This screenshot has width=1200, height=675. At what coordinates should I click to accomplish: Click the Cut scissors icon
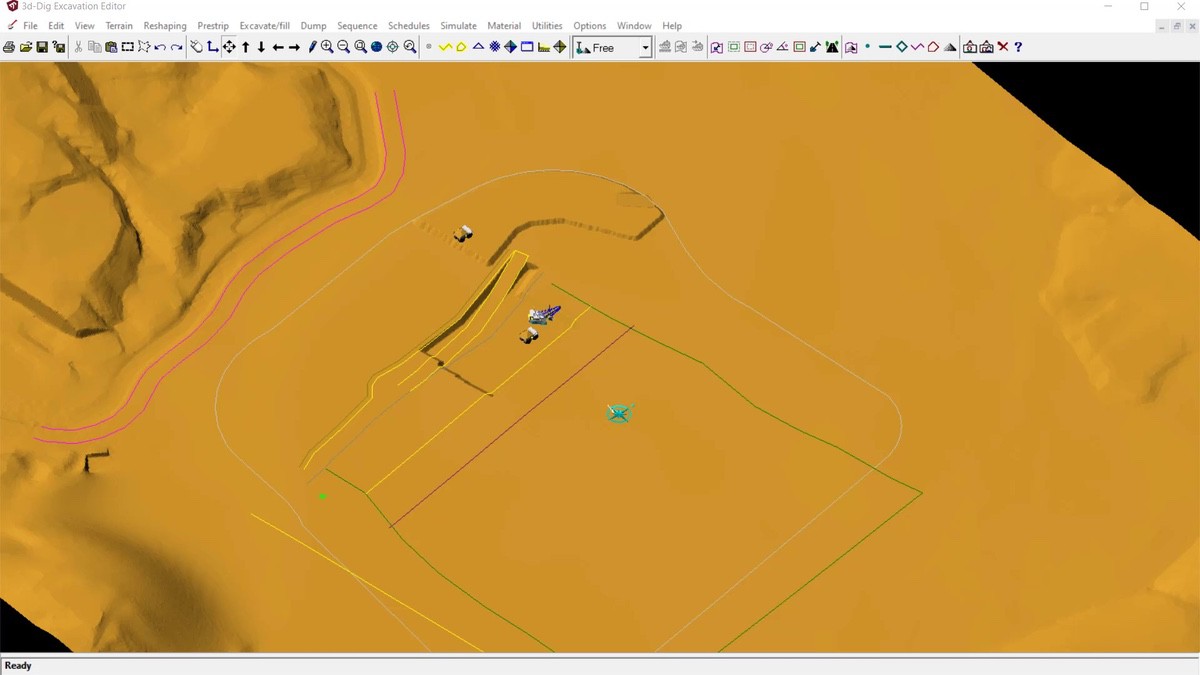[78, 47]
